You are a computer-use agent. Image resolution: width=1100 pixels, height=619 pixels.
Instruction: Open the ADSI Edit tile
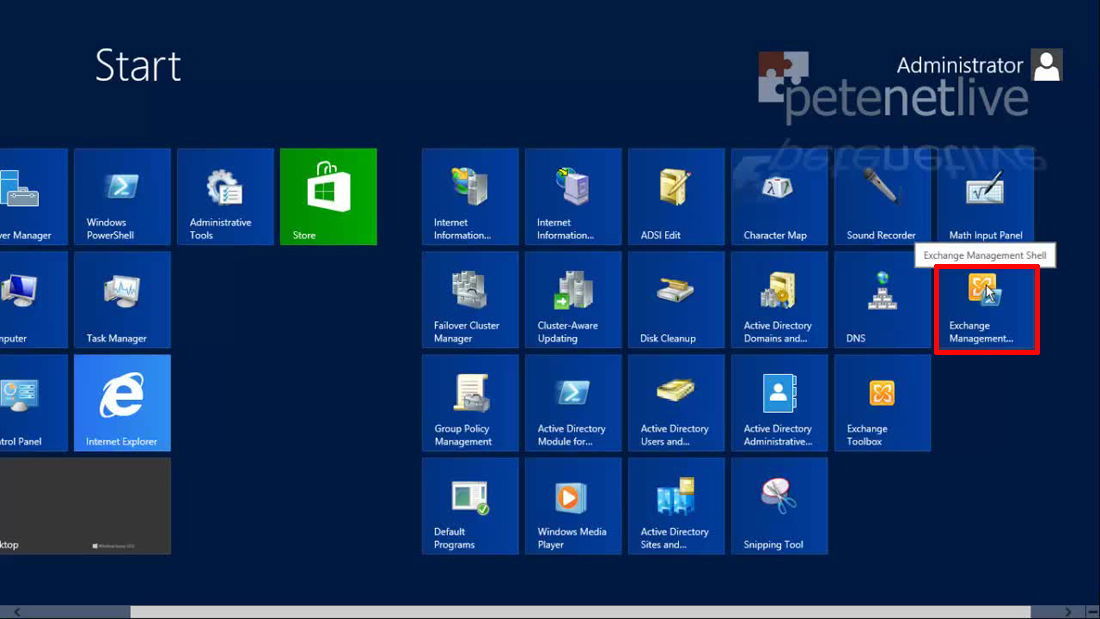click(676, 197)
